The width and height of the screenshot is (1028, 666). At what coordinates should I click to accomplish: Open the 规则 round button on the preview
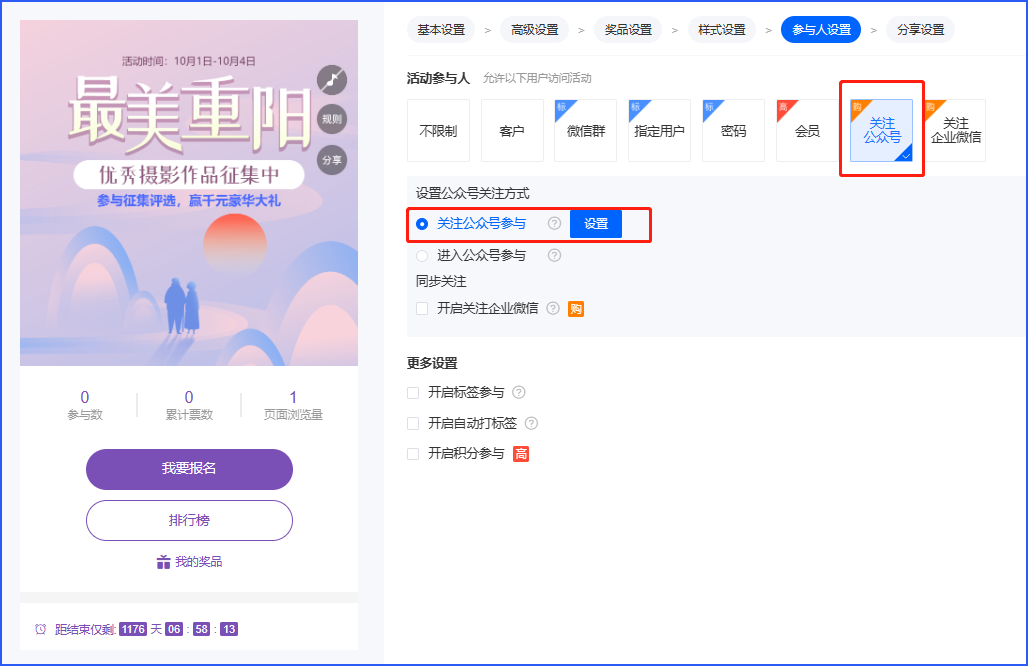(x=332, y=119)
